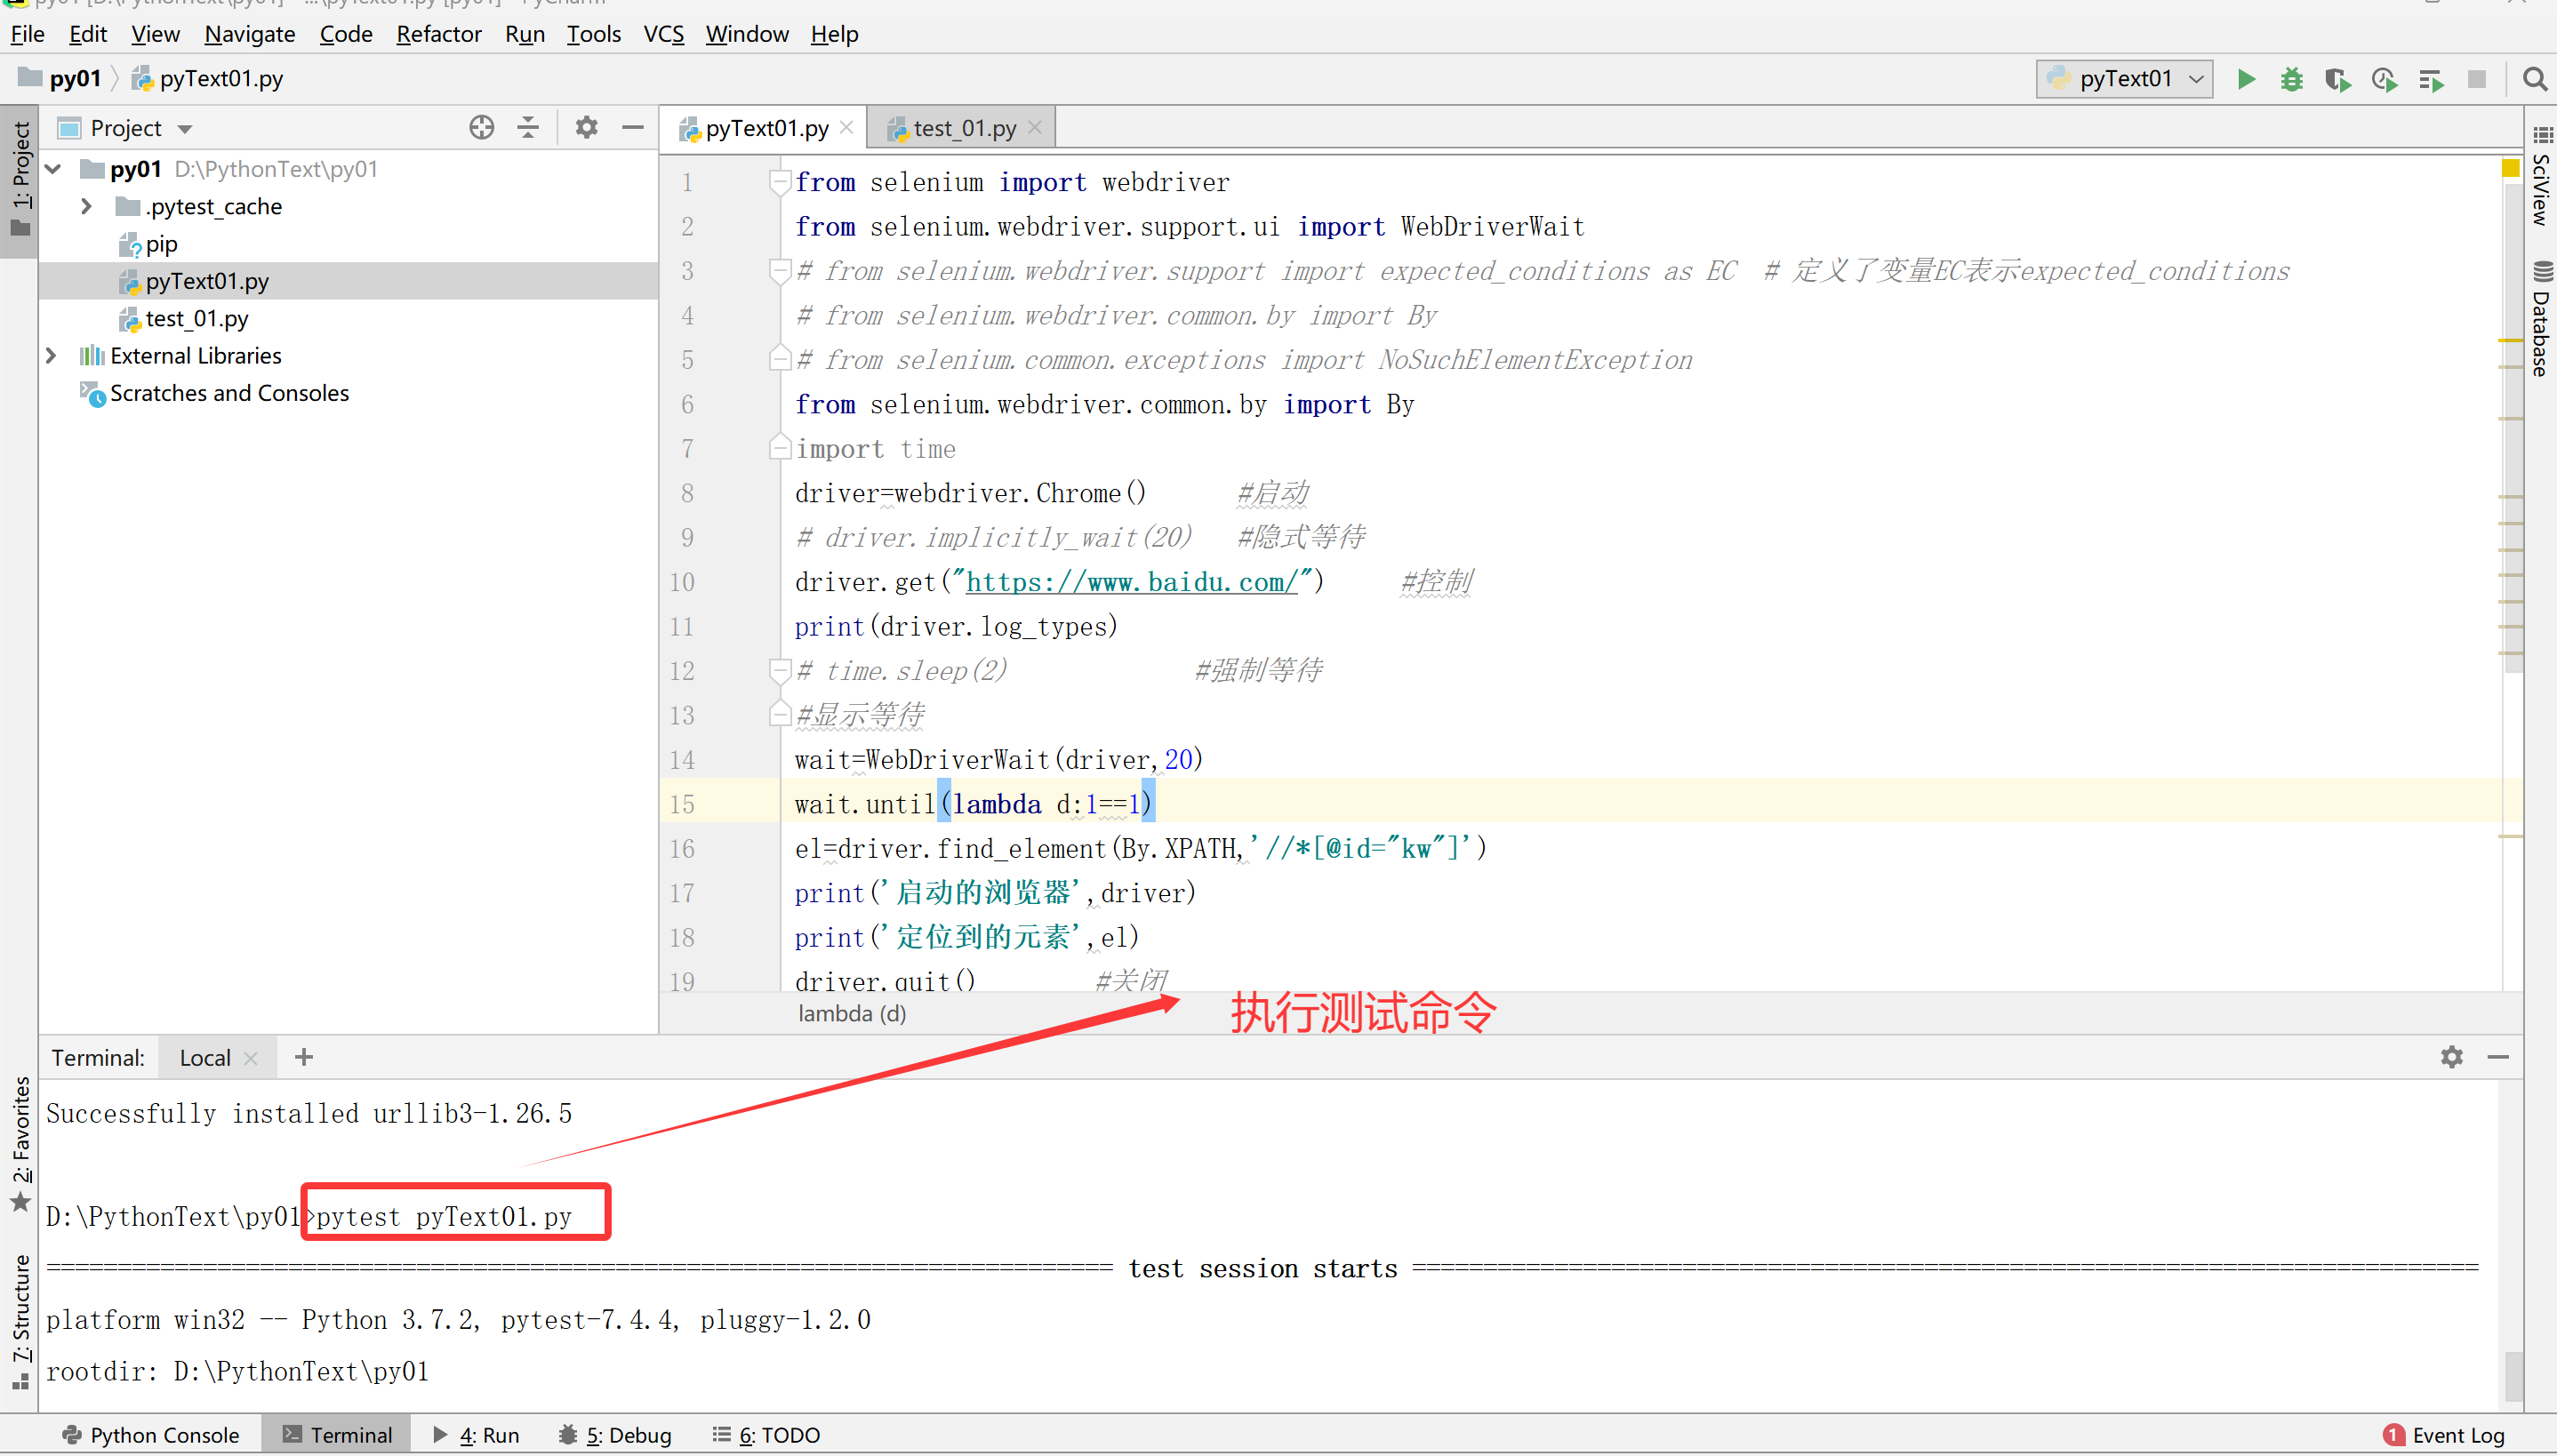2557x1456 pixels.
Task: Click fold marker at line 7
Action: click(x=780, y=448)
